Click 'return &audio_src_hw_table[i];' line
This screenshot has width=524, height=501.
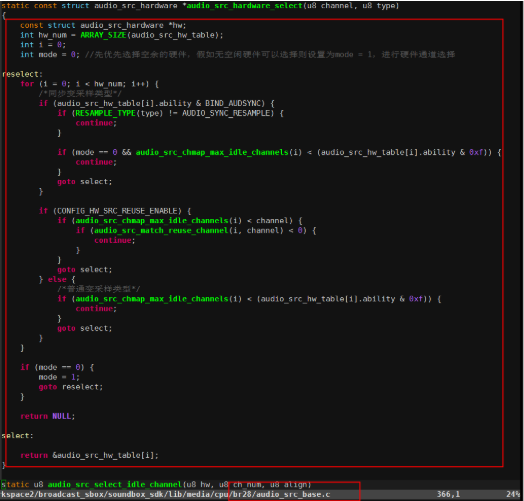coord(89,456)
